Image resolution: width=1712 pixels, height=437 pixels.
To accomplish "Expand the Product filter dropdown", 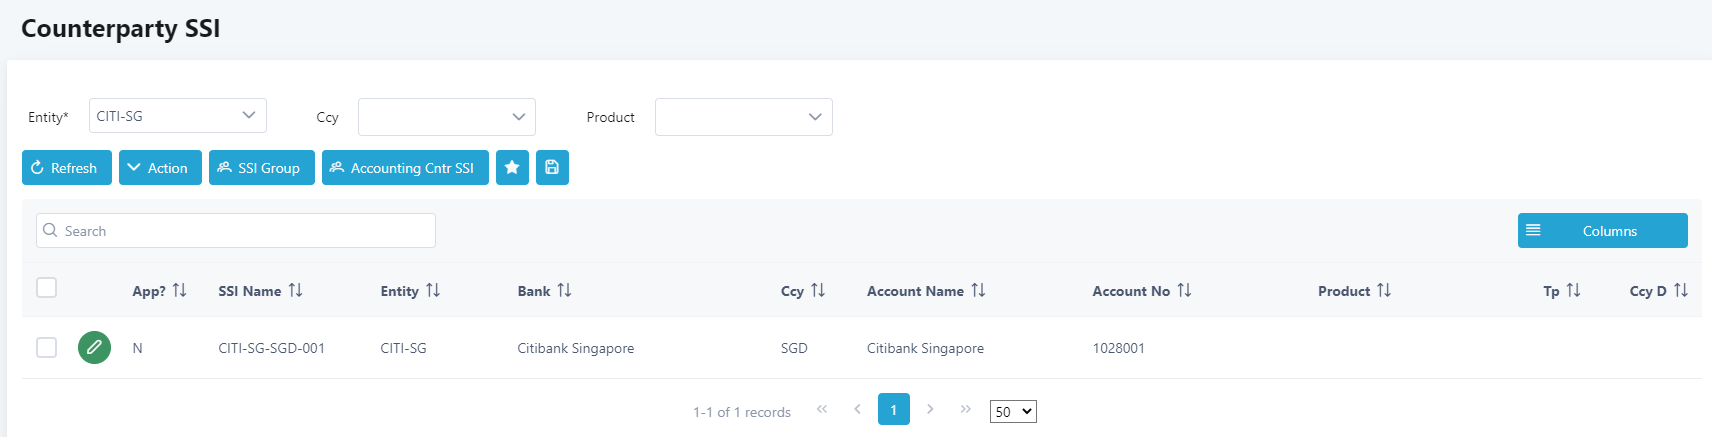I will click(x=743, y=117).
